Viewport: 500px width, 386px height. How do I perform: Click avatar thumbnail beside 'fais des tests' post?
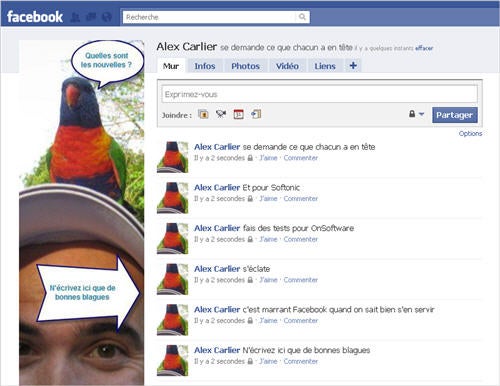tap(173, 238)
